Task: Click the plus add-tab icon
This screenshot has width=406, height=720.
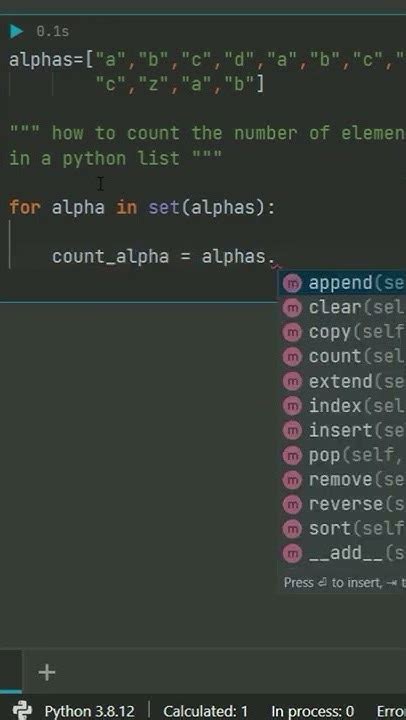Action: pos(47,673)
